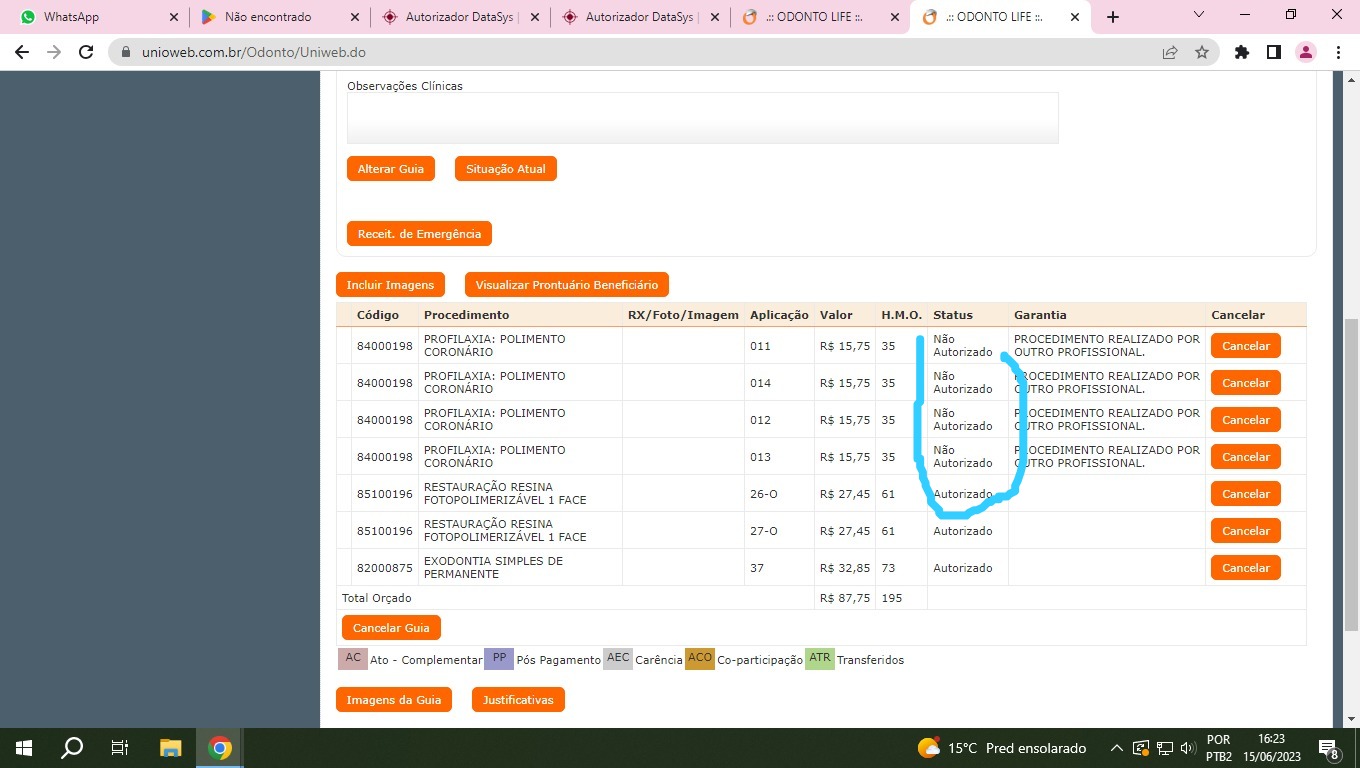1360x768 pixels.
Task: Open Imagens da Guia
Action: tap(394, 700)
